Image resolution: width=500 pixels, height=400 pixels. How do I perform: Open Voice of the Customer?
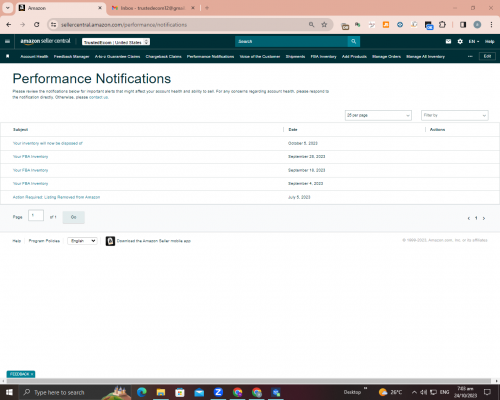click(260, 56)
